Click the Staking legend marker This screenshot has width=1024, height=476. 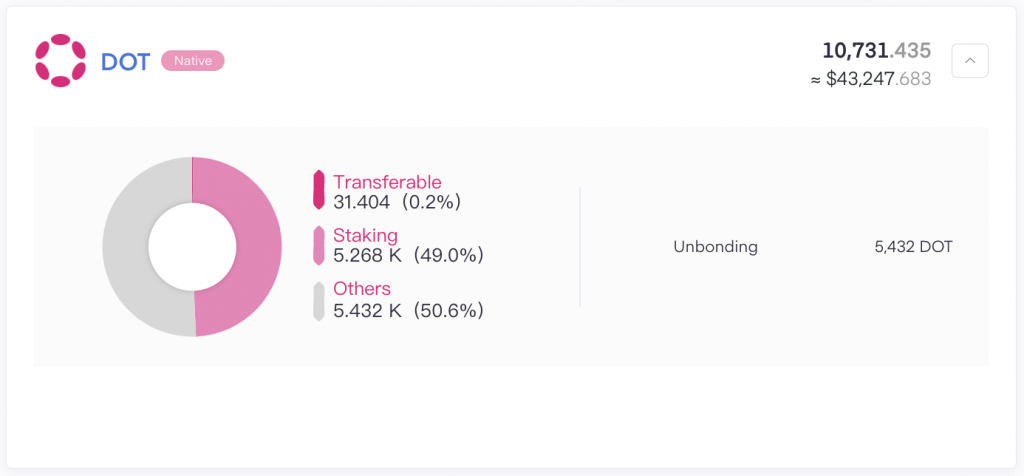click(x=319, y=246)
